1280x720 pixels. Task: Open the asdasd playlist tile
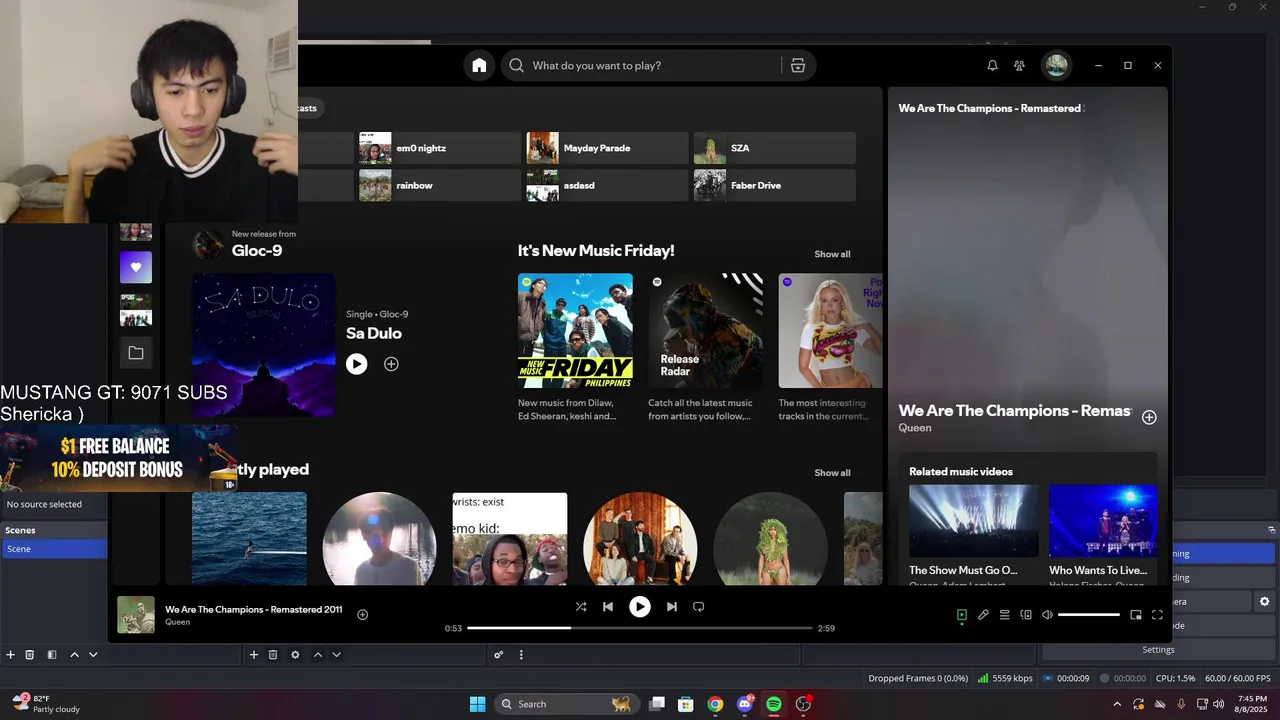607,185
